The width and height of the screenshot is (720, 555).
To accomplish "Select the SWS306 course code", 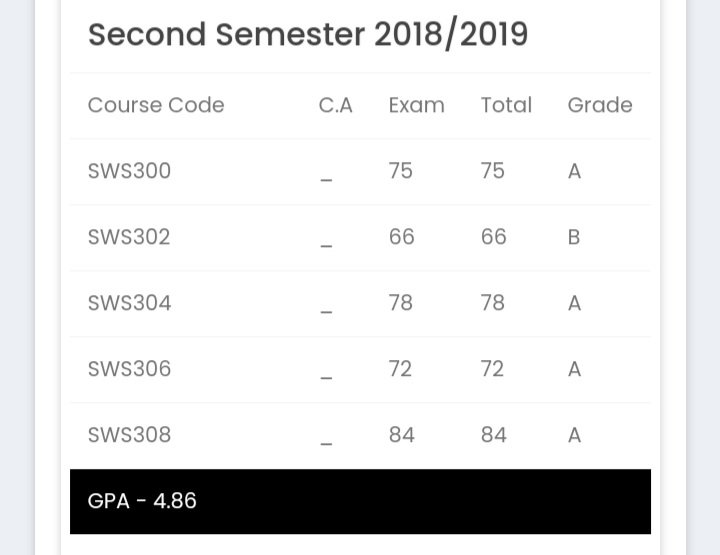I will coord(129,369).
